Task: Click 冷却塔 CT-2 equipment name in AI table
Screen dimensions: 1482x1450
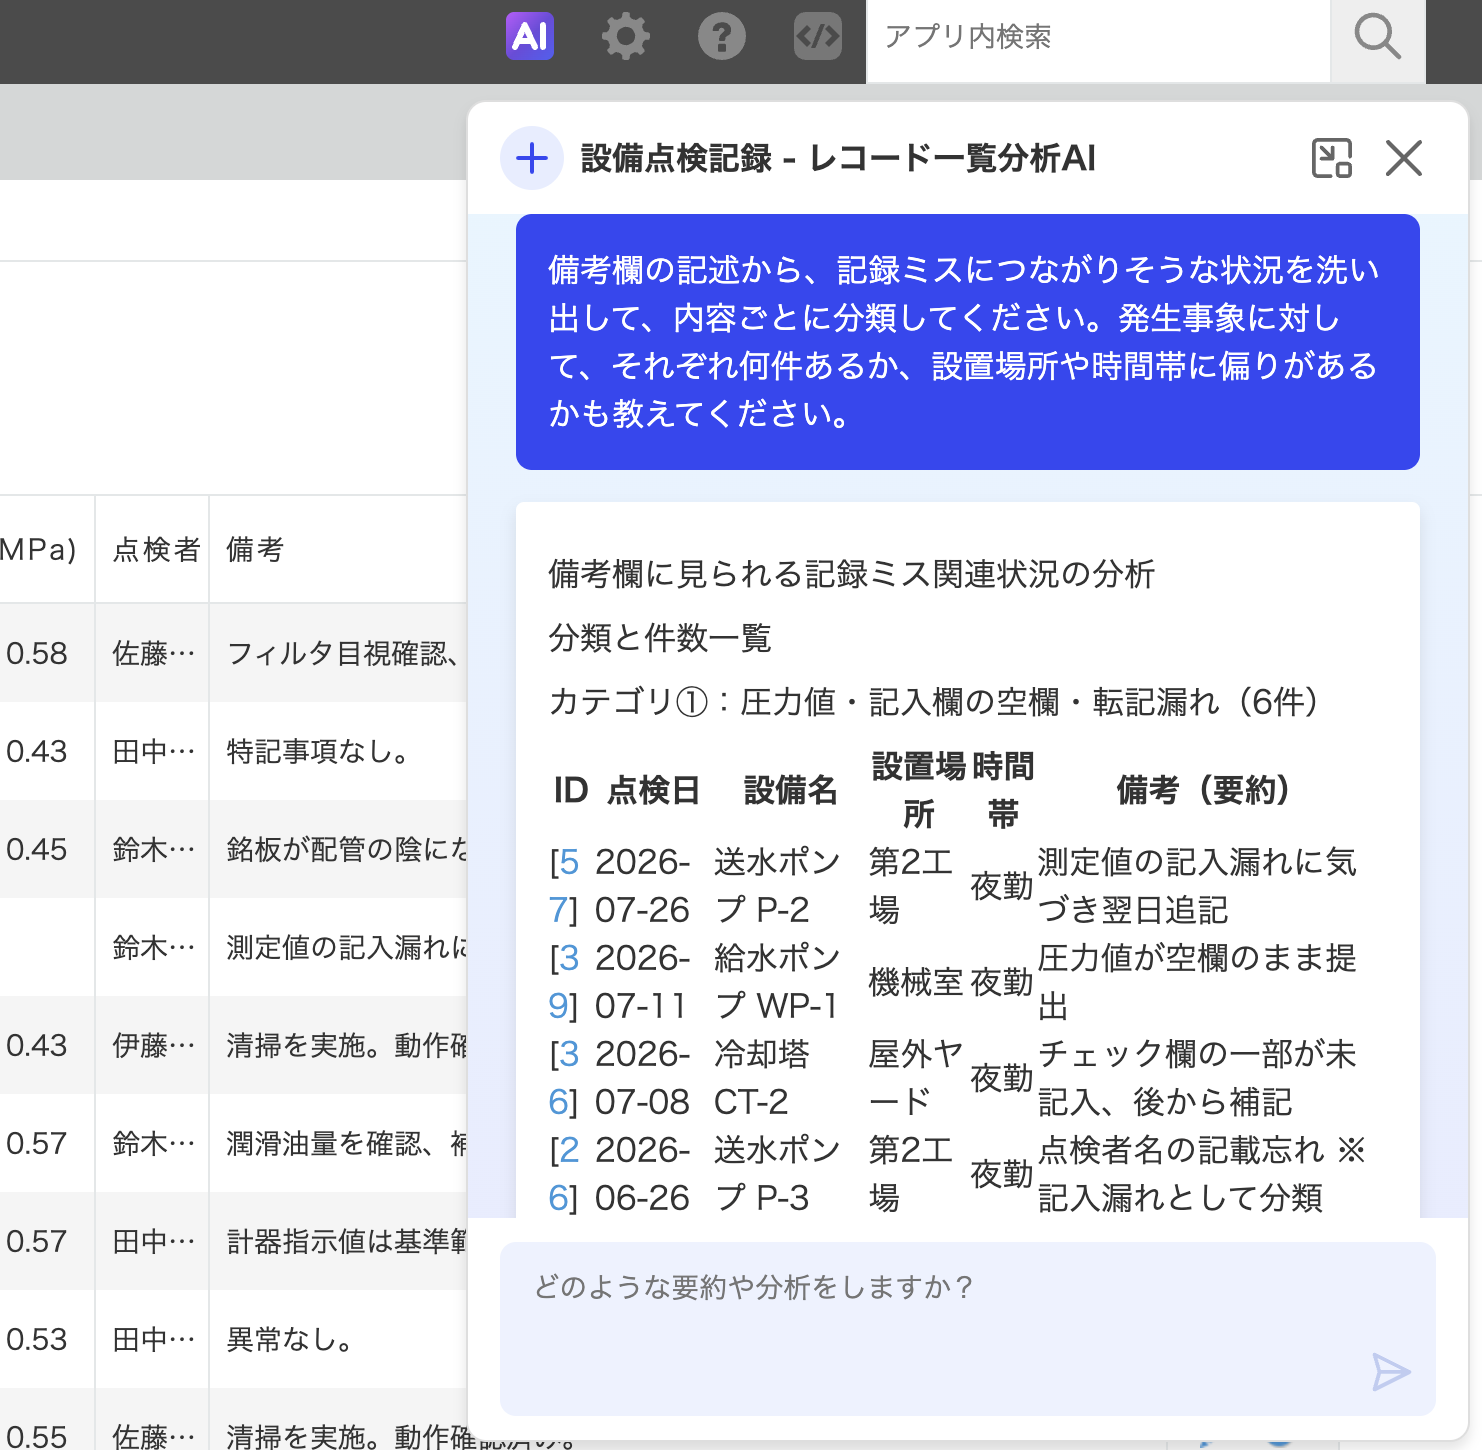Action: 762,1078
